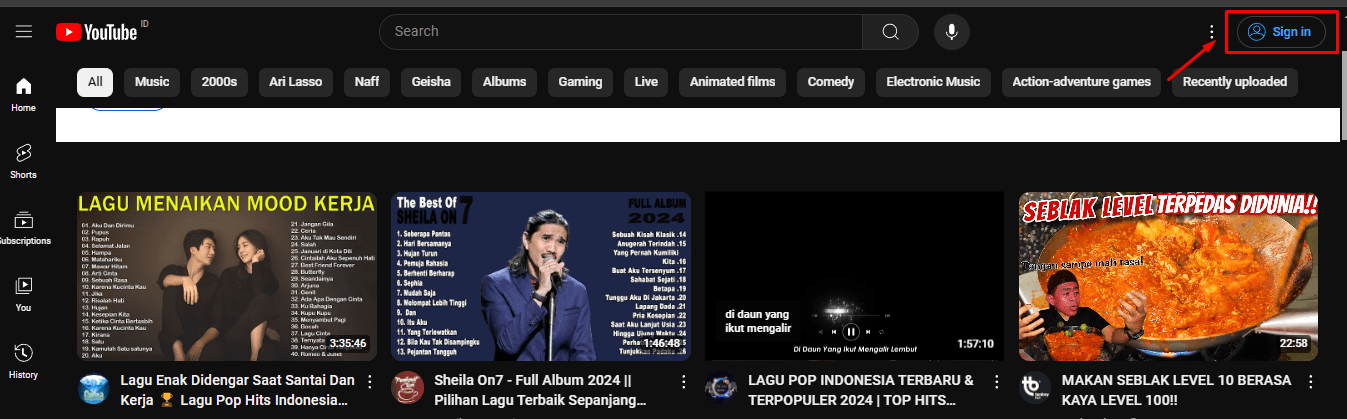Select the Animated films filter chip

pyautogui.click(x=732, y=82)
